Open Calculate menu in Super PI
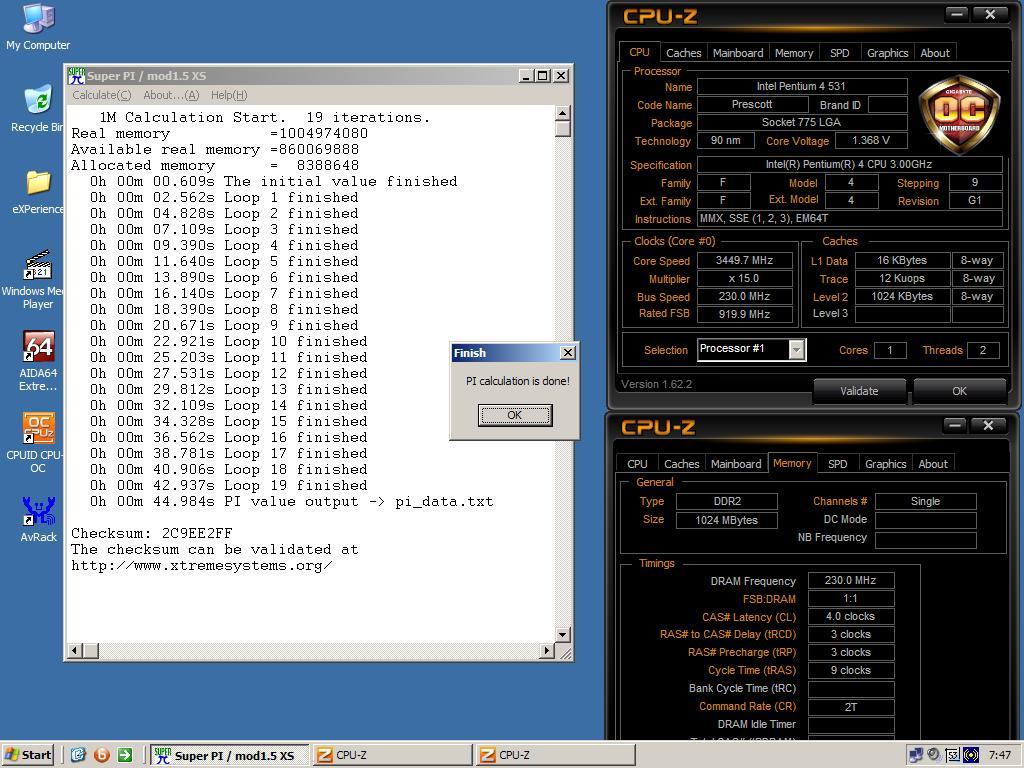Image resolution: width=1024 pixels, height=768 pixels. tap(101, 95)
